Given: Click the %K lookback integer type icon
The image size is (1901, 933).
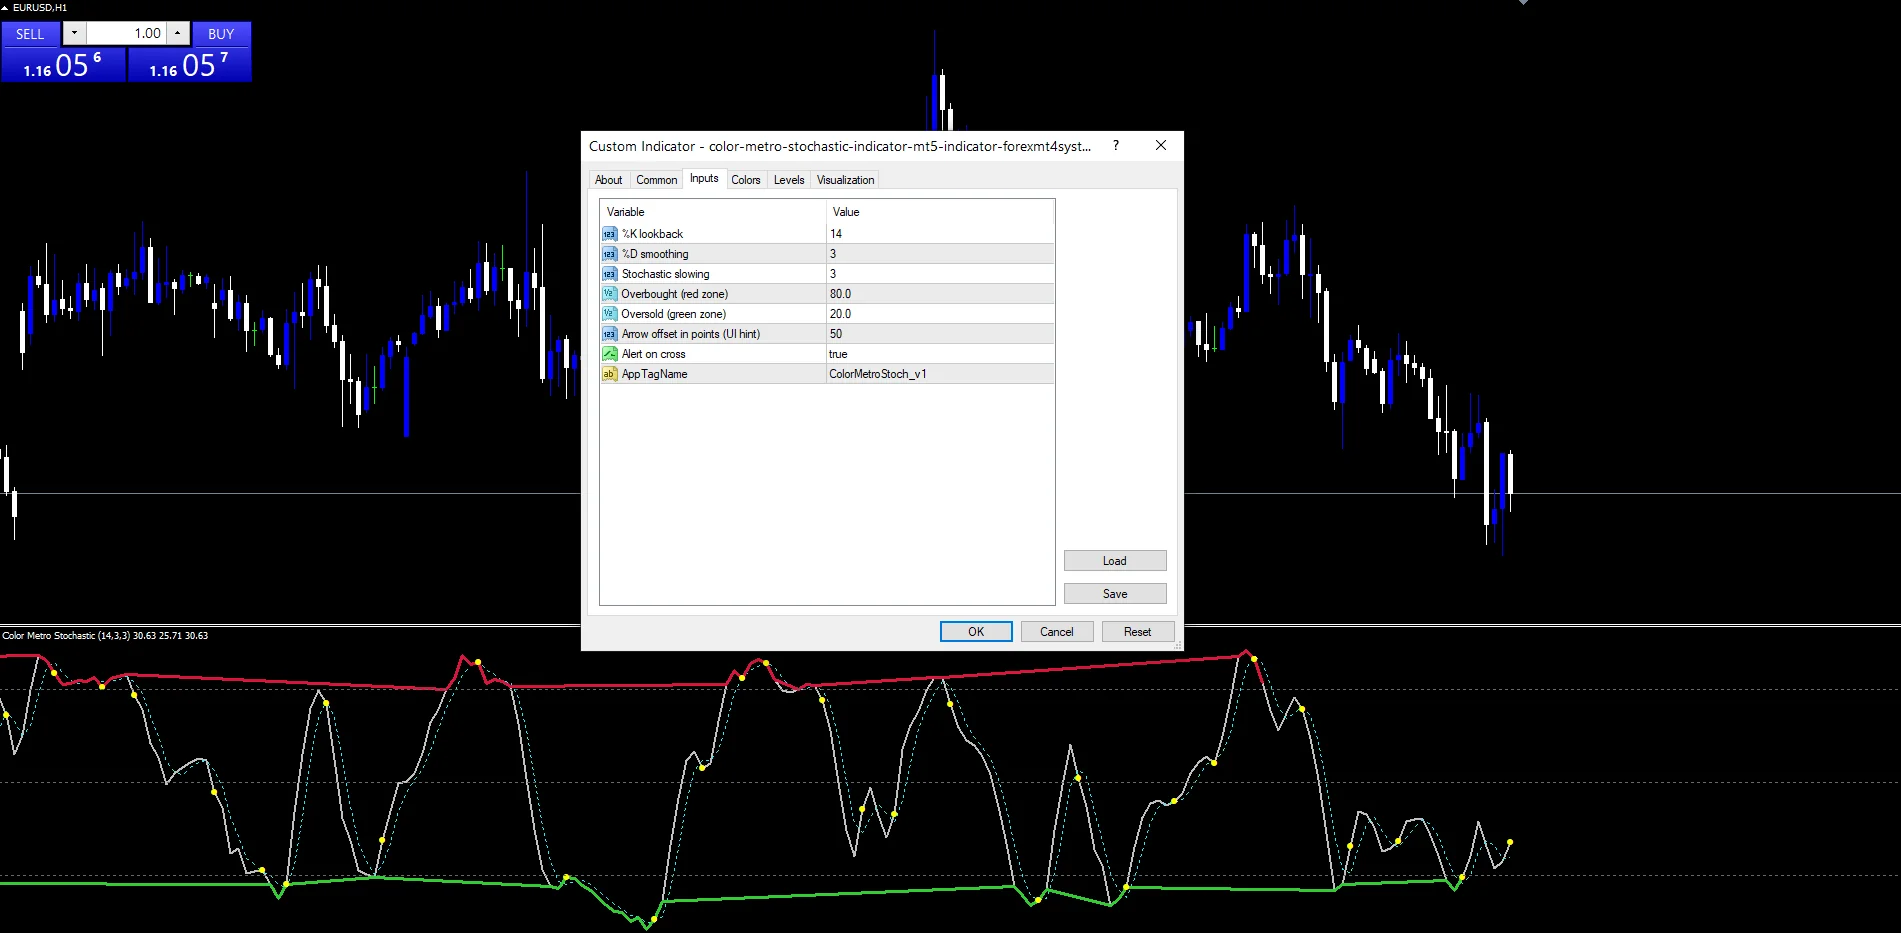Looking at the screenshot, I should (x=609, y=234).
